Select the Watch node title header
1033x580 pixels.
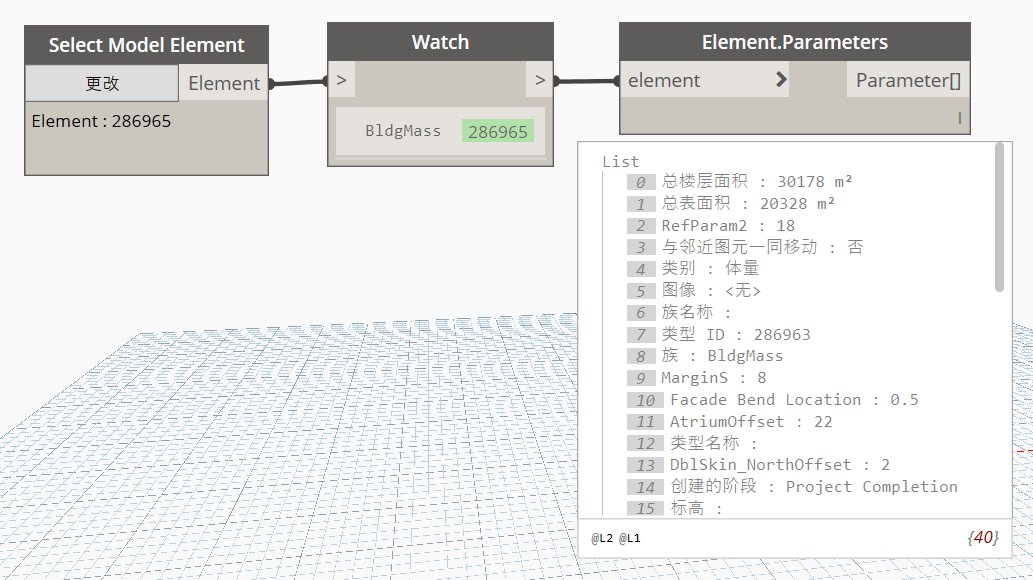(440, 42)
